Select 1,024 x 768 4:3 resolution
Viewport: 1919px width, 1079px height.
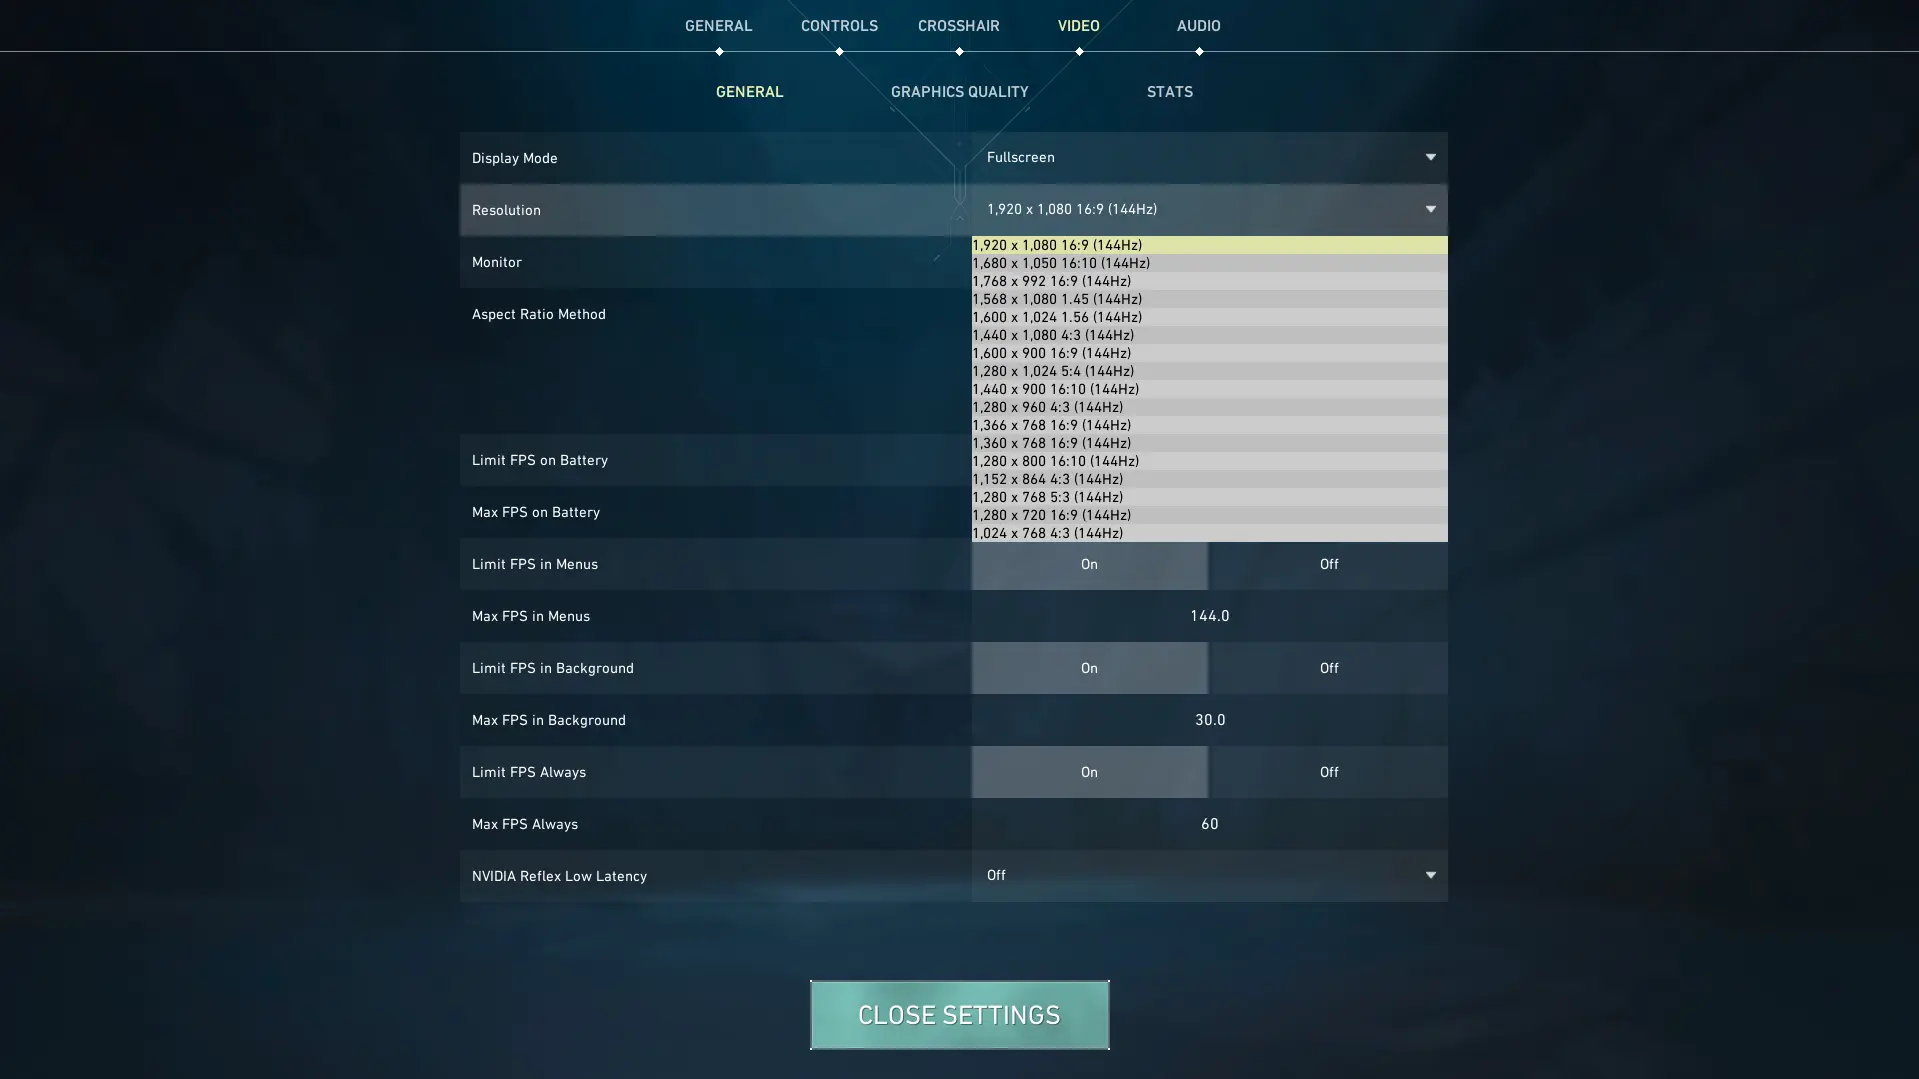coord(1209,533)
